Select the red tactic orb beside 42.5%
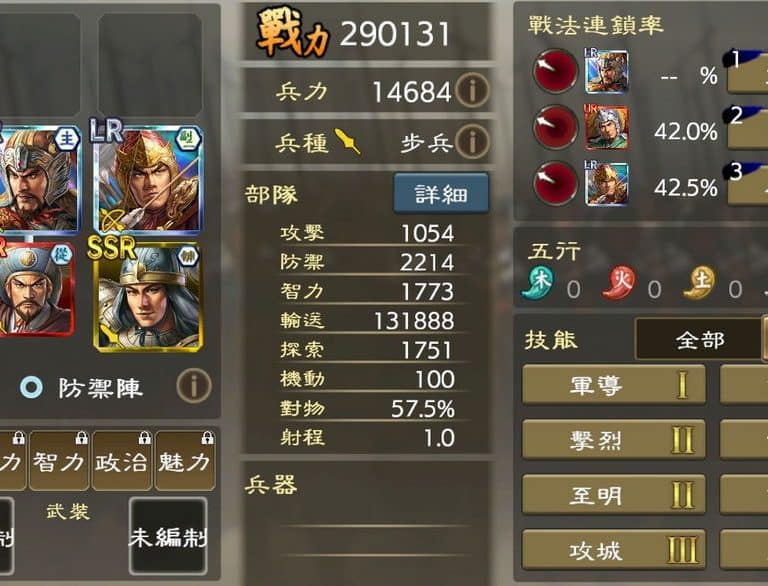768x586 pixels. pos(555,183)
